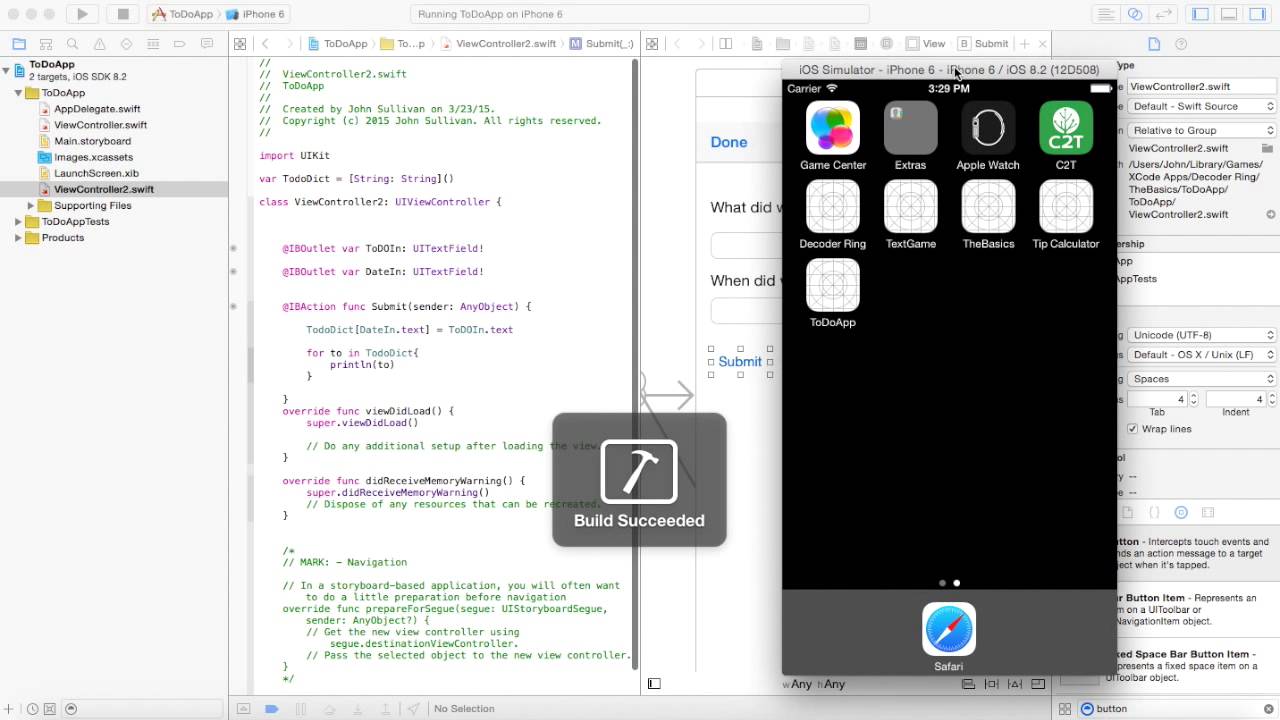Stop the running ToDoApp
The height and width of the screenshot is (720, 1280).
(x=123, y=14)
